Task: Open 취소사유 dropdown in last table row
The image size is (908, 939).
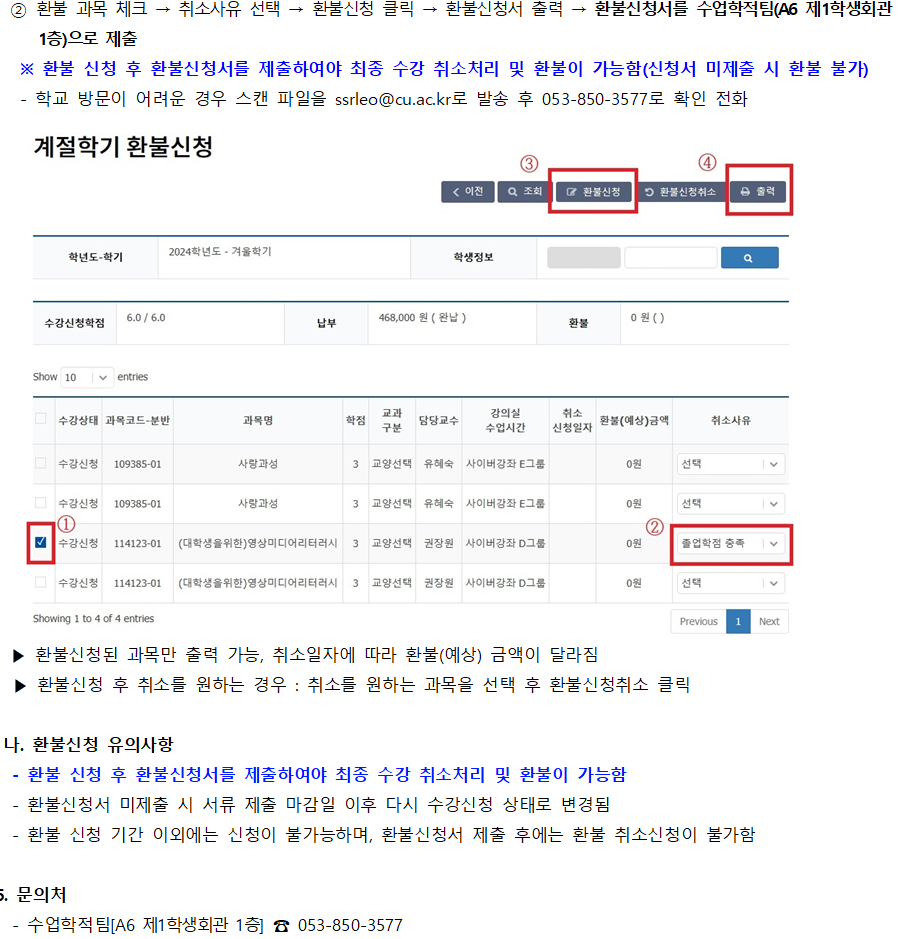Action: click(x=731, y=583)
